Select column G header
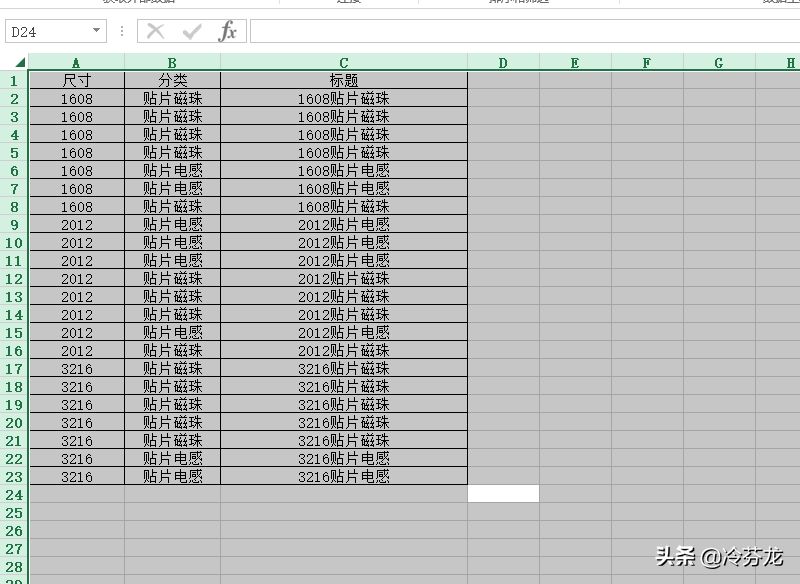The height and width of the screenshot is (584, 800). tap(718, 63)
